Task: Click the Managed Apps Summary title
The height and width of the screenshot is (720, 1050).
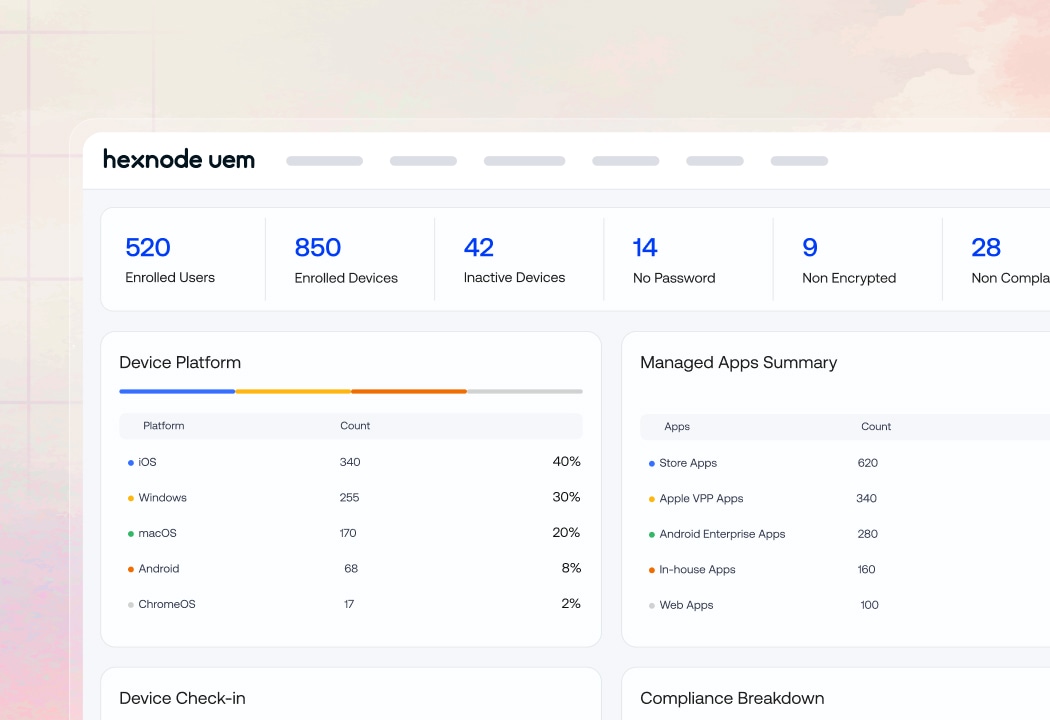Action: tap(739, 362)
